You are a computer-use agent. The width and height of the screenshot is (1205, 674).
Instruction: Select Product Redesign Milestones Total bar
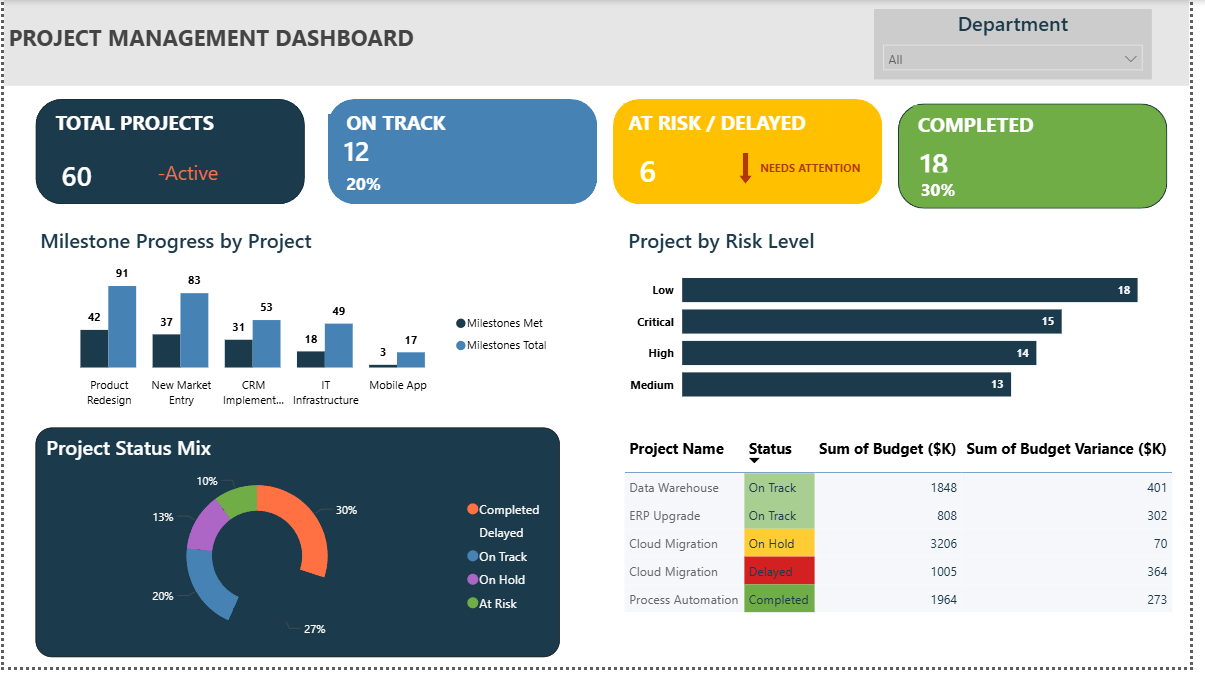(x=122, y=327)
